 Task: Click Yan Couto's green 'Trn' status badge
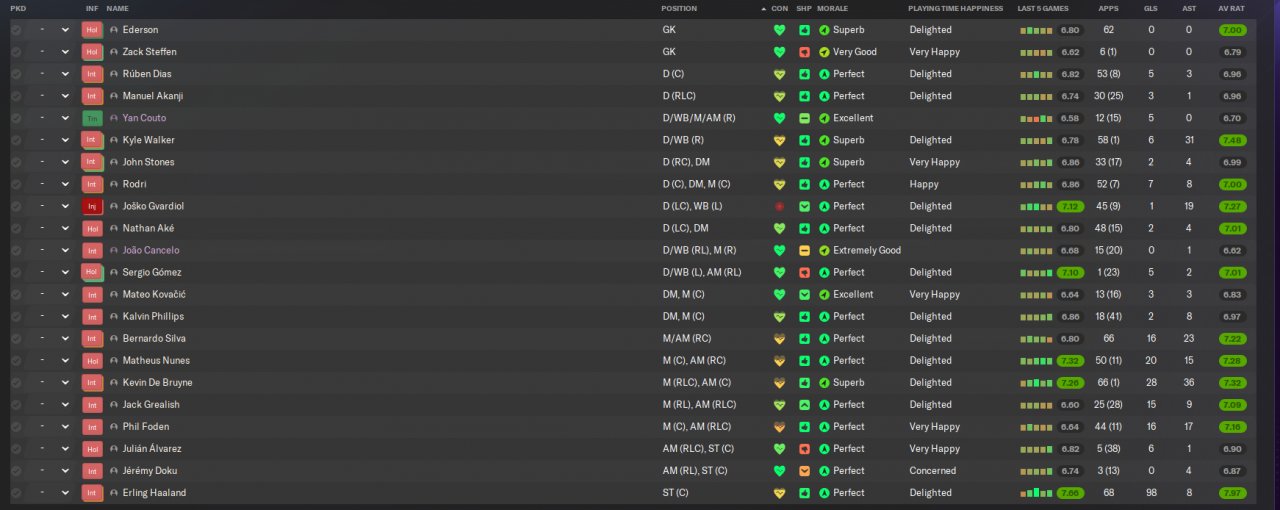pos(92,118)
